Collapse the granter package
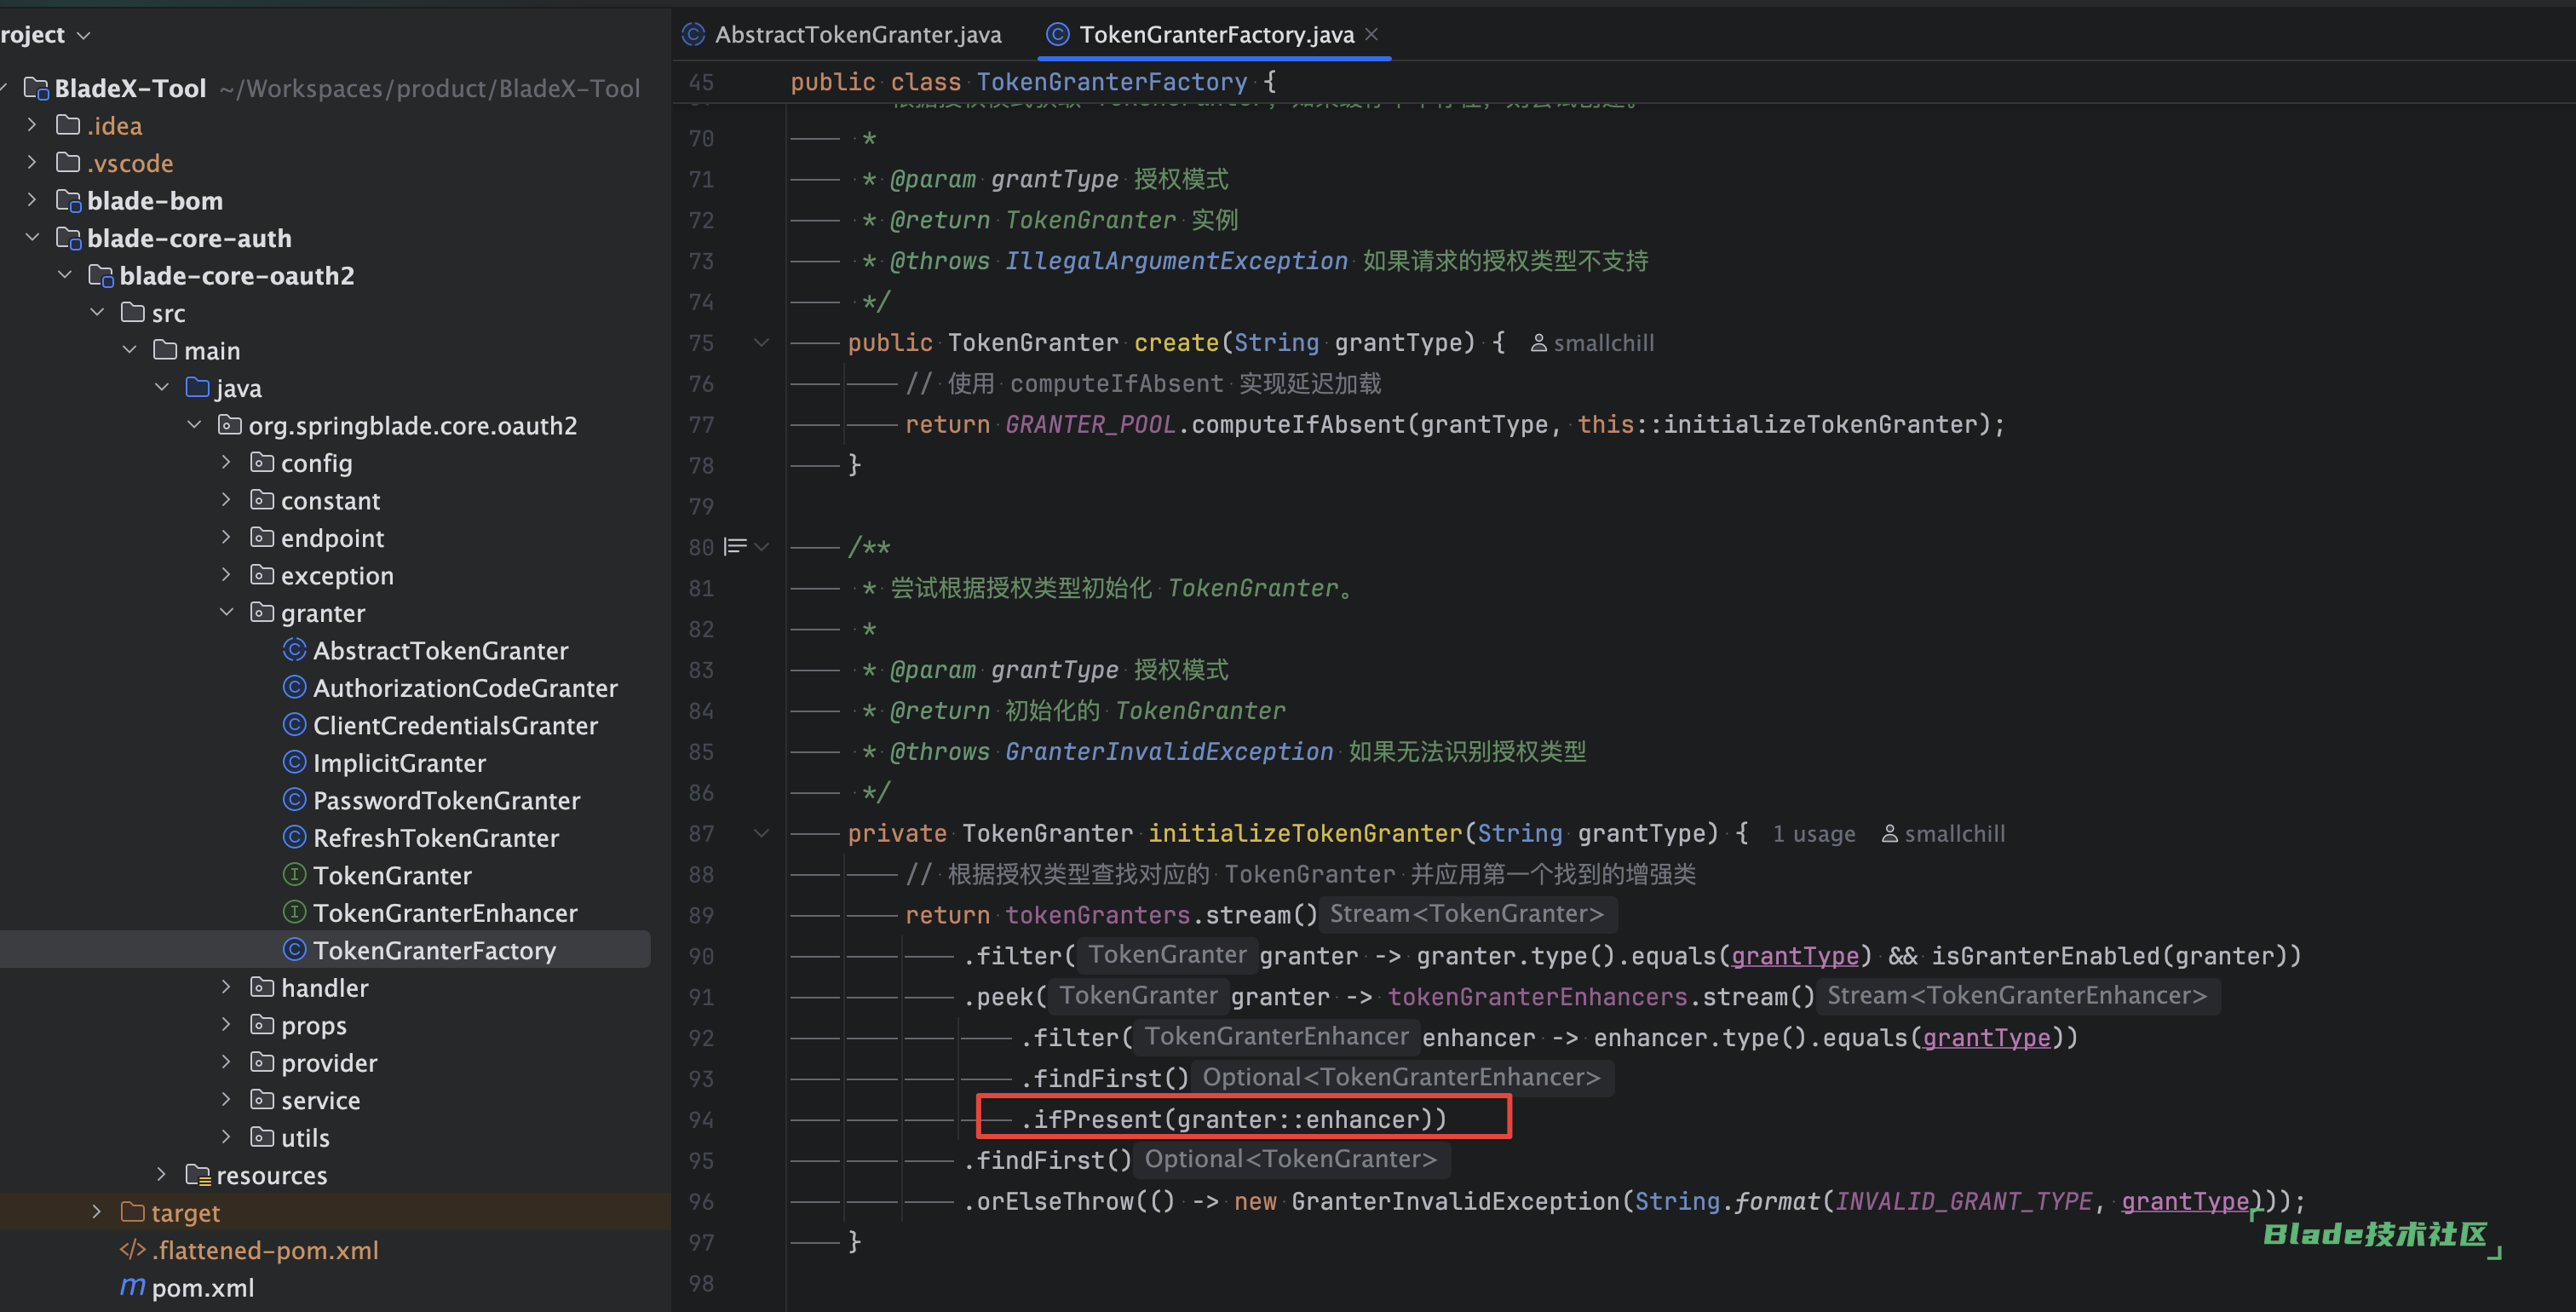 (227, 612)
